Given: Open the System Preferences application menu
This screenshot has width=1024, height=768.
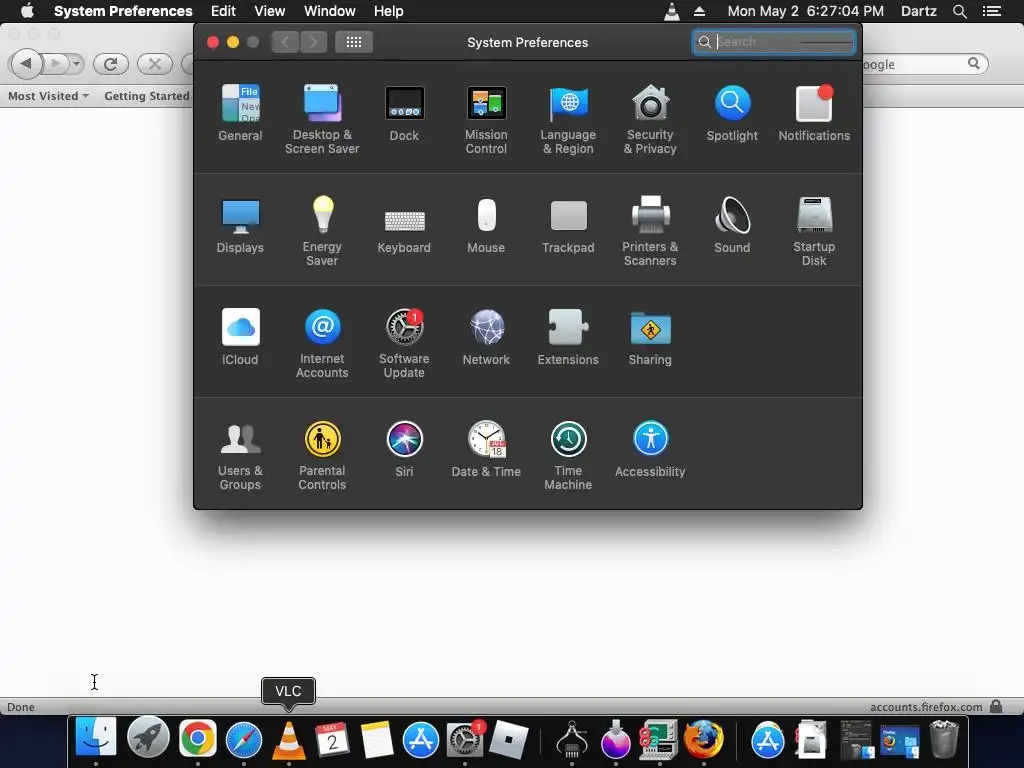Looking at the screenshot, I should 123,11.
